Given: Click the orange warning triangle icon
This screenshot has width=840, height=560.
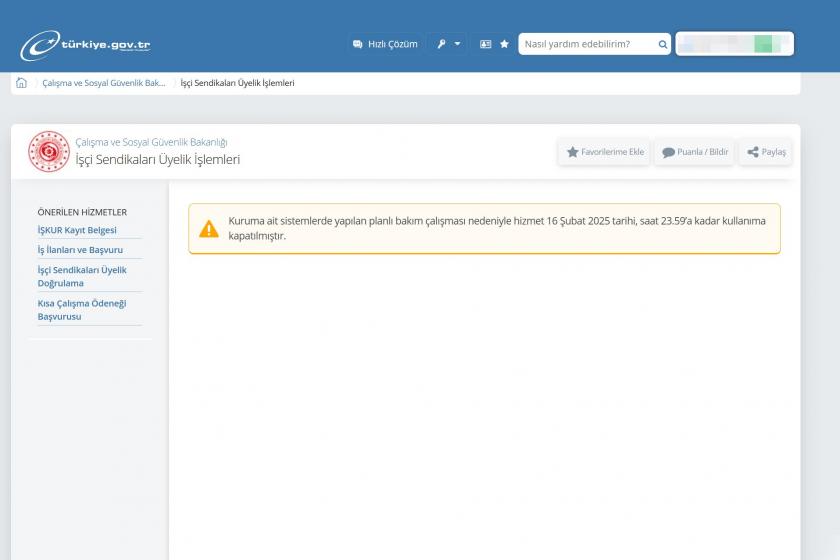Looking at the screenshot, I should click(x=209, y=229).
